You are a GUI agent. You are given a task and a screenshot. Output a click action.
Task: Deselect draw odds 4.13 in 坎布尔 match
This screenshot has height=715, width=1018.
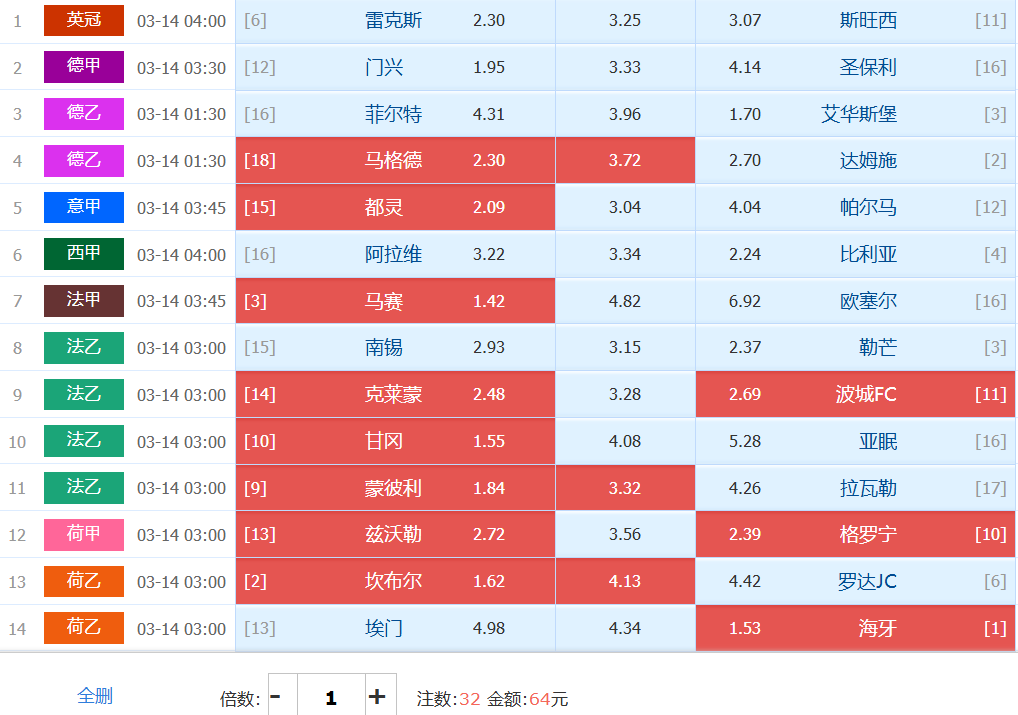click(x=625, y=581)
